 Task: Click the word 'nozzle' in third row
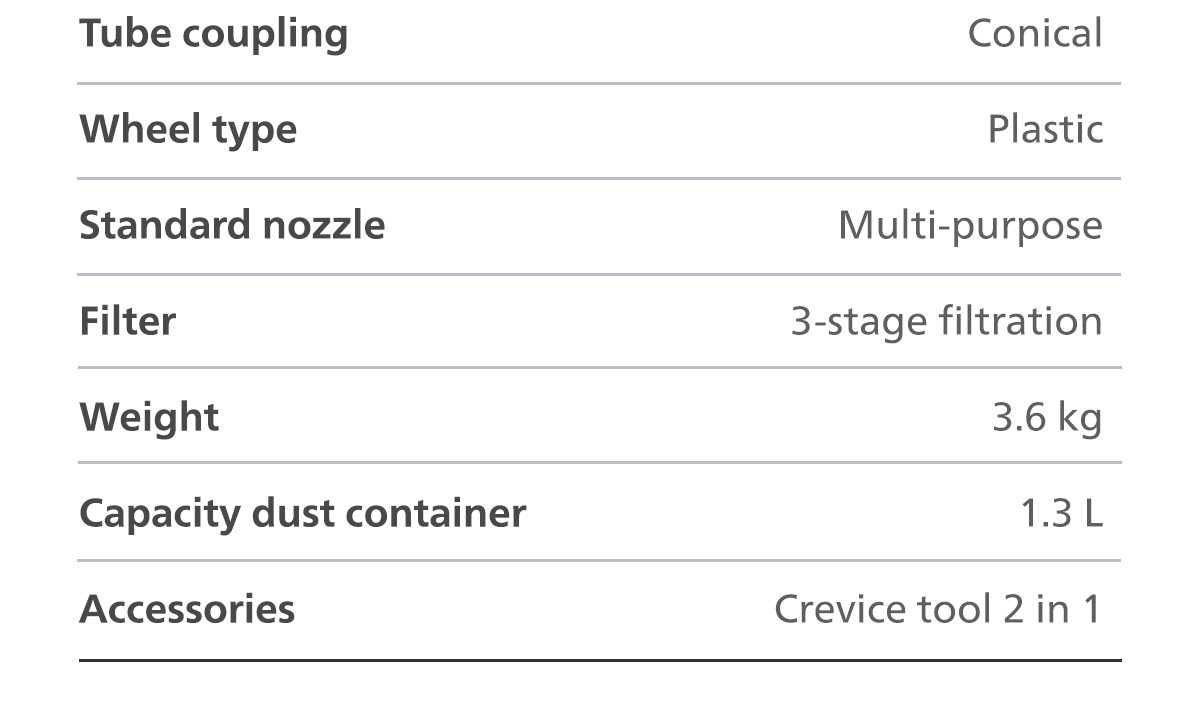(x=323, y=225)
